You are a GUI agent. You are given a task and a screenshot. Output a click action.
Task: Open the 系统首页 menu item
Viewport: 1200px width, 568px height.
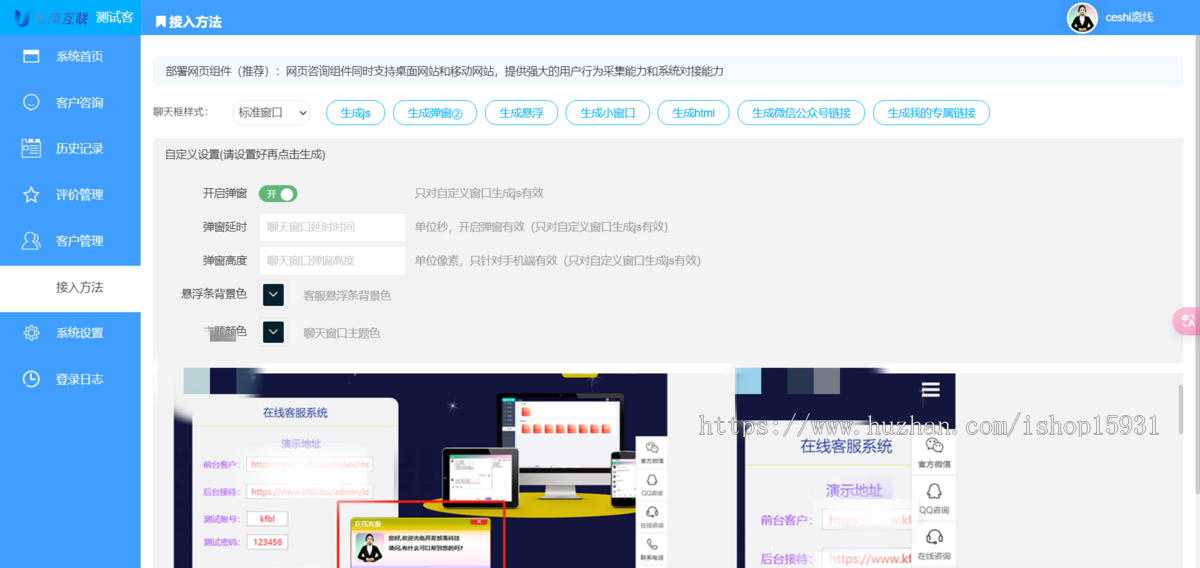tap(70, 56)
